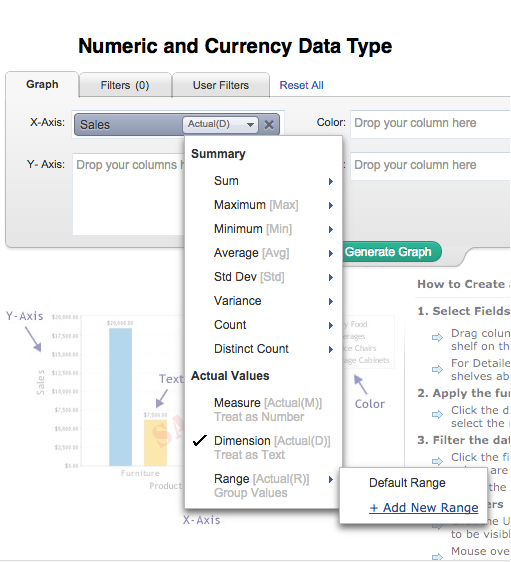
Task: Click the blue Furniture bar in chart
Action: coord(120,397)
